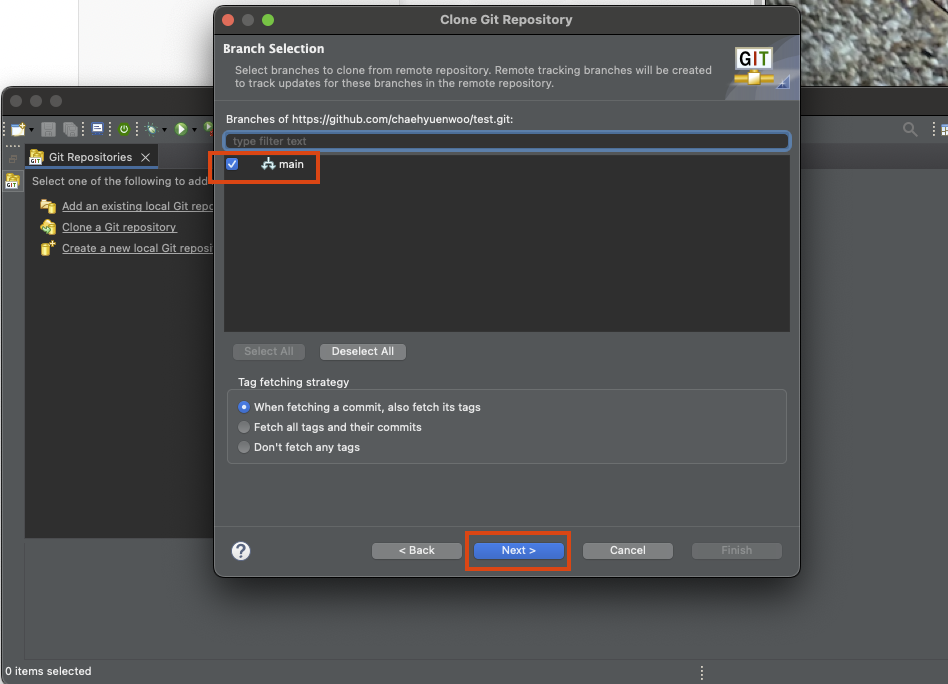Click the green Run toolbar icon
This screenshot has height=684, width=948.
pos(181,129)
